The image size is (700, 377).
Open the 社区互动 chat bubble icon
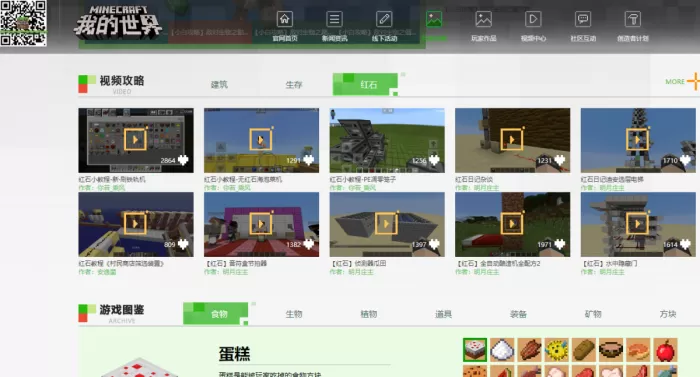click(x=583, y=20)
